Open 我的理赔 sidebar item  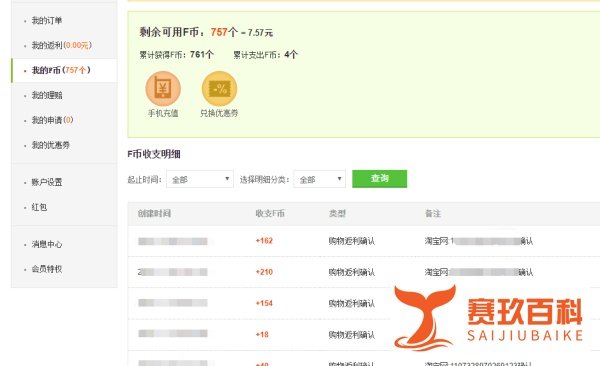pyautogui.click(x=47, y=95)
